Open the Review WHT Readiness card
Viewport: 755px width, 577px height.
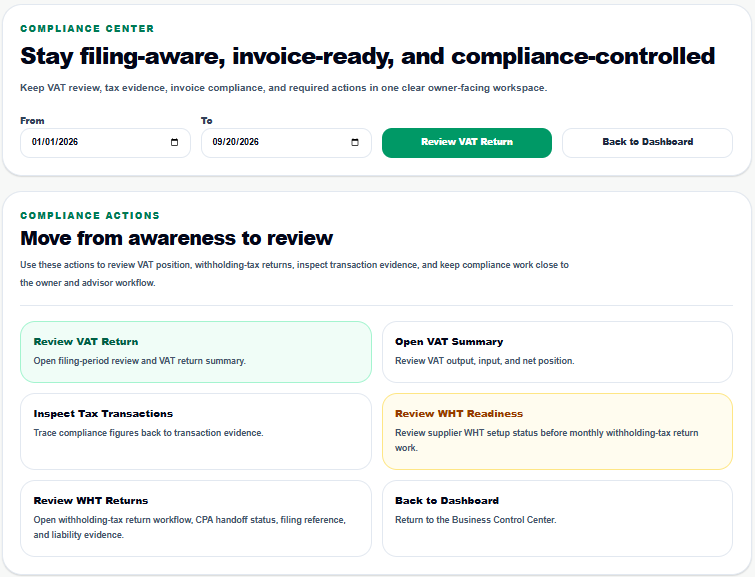click(x=557, y=432)
